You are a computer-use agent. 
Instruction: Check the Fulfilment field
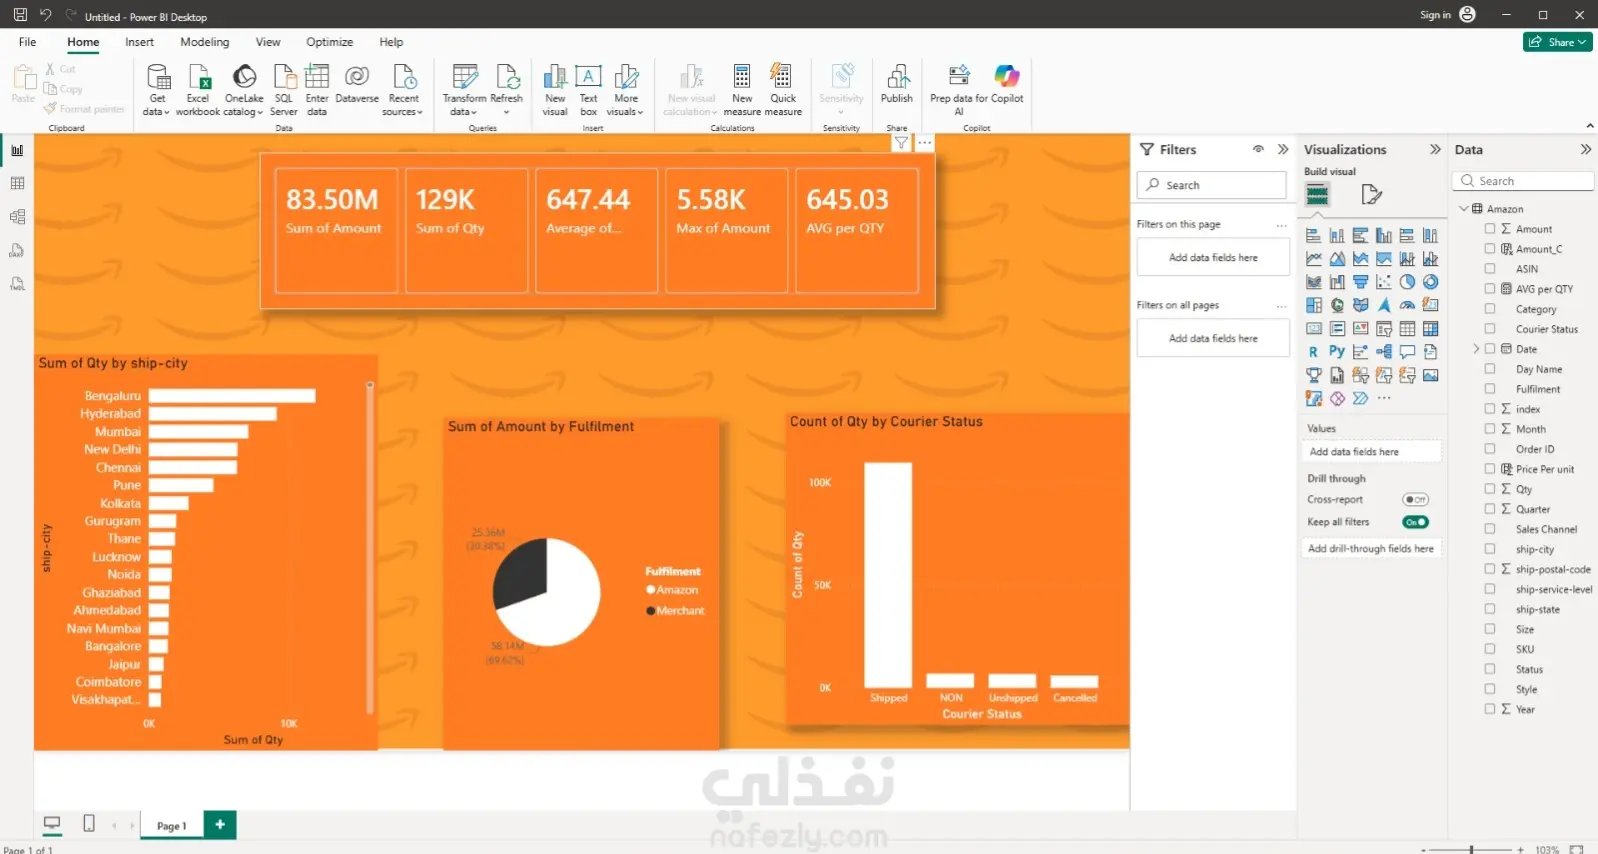pyautogui.click(x=1490, y=389)
